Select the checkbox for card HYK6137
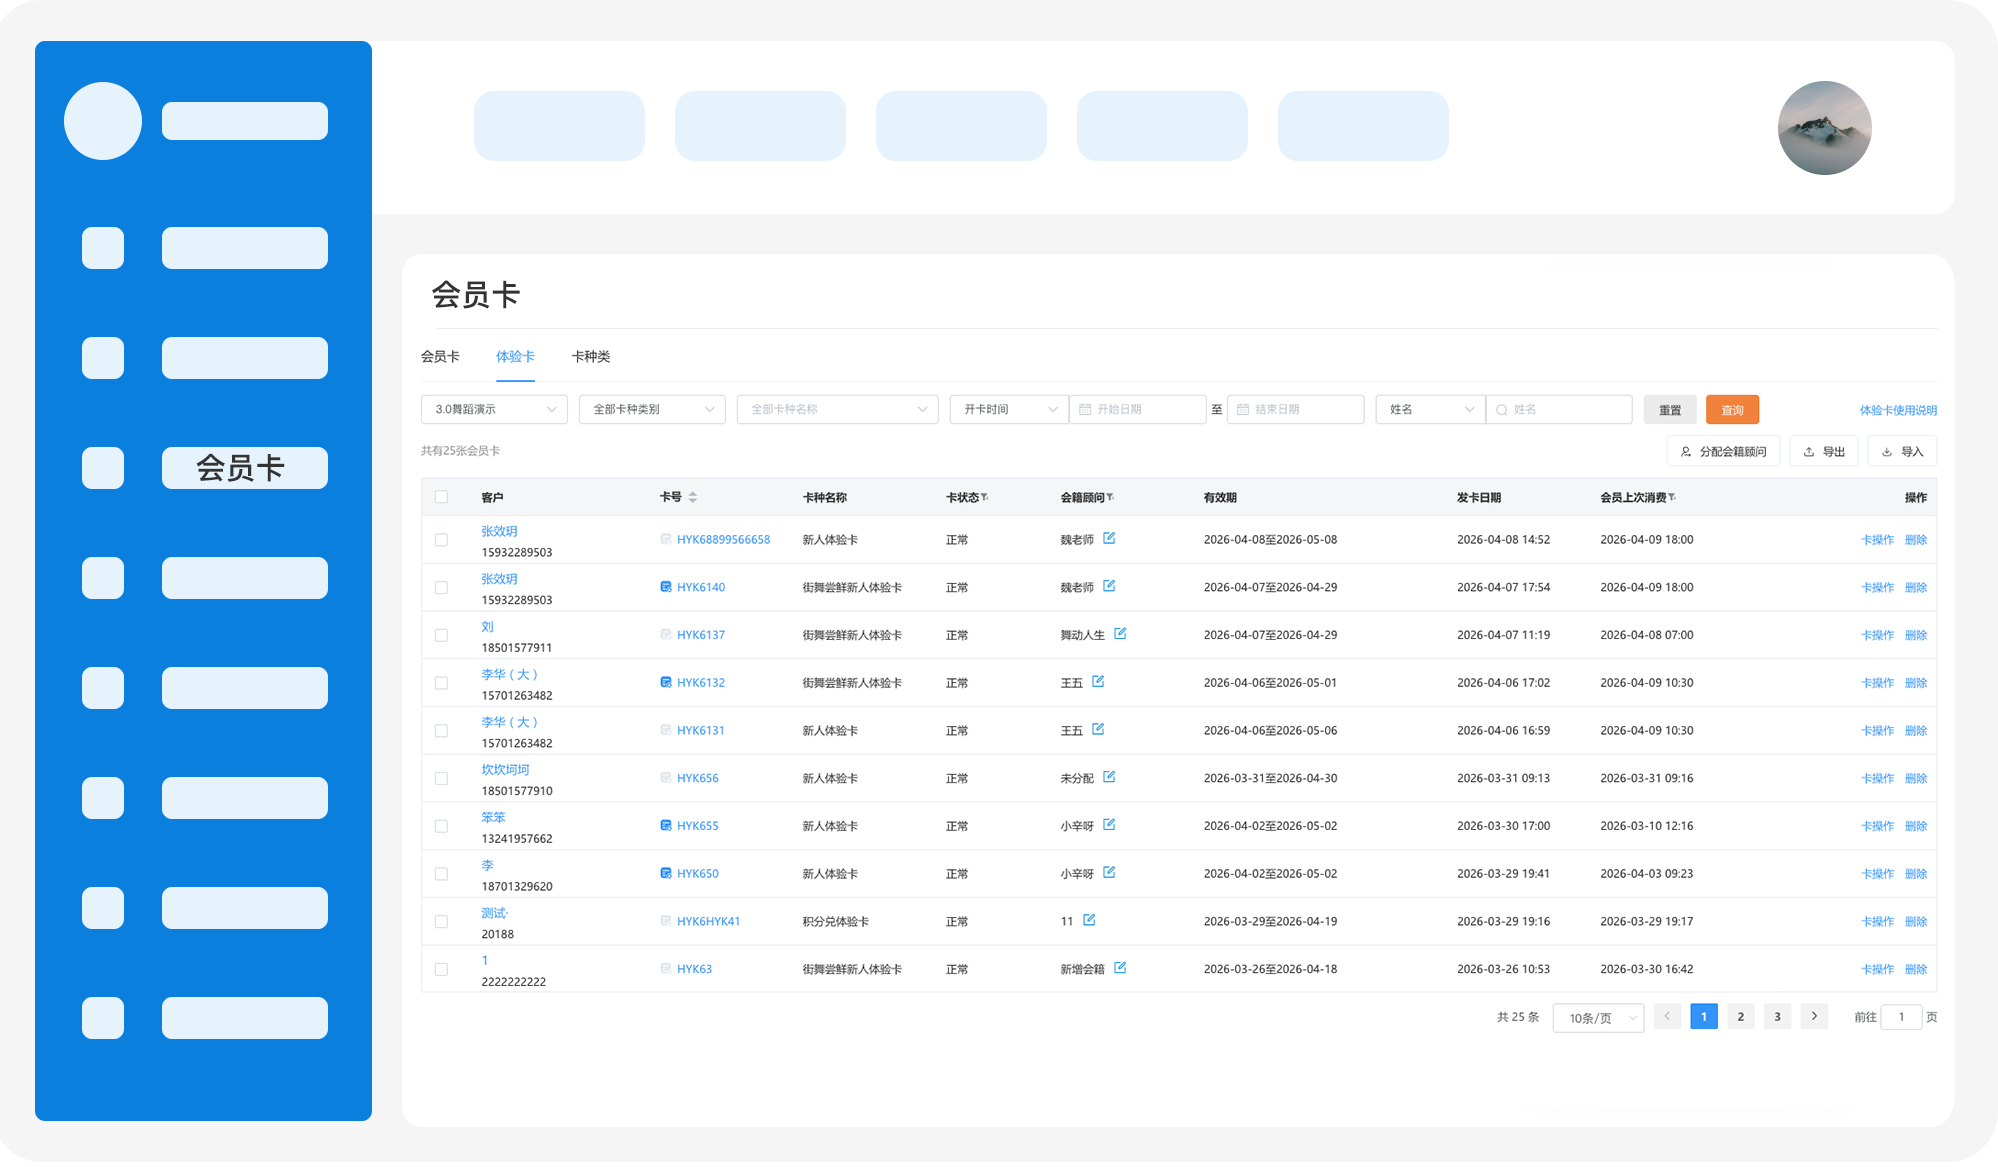1998x1167 pixels. [x=441, y=636]
